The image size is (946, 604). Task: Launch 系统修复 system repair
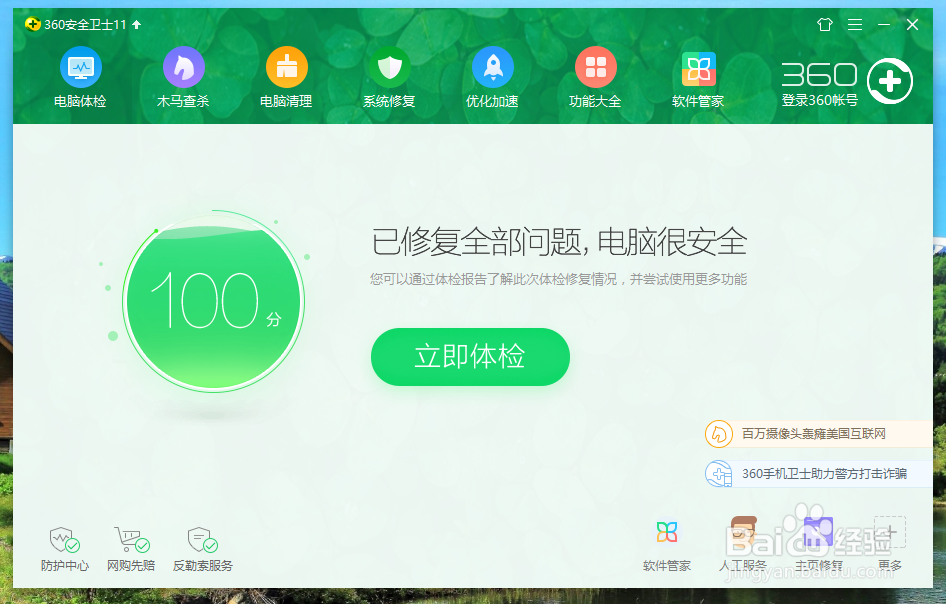(389, 78)
